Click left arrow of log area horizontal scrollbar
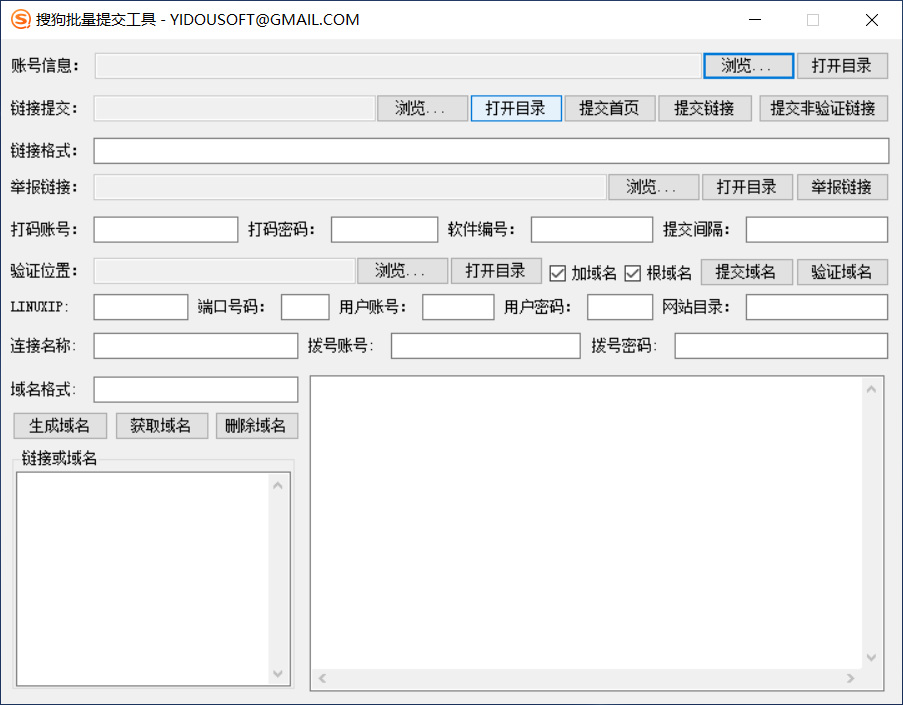Viewport: 903px width, 705px height. [322, 679]
